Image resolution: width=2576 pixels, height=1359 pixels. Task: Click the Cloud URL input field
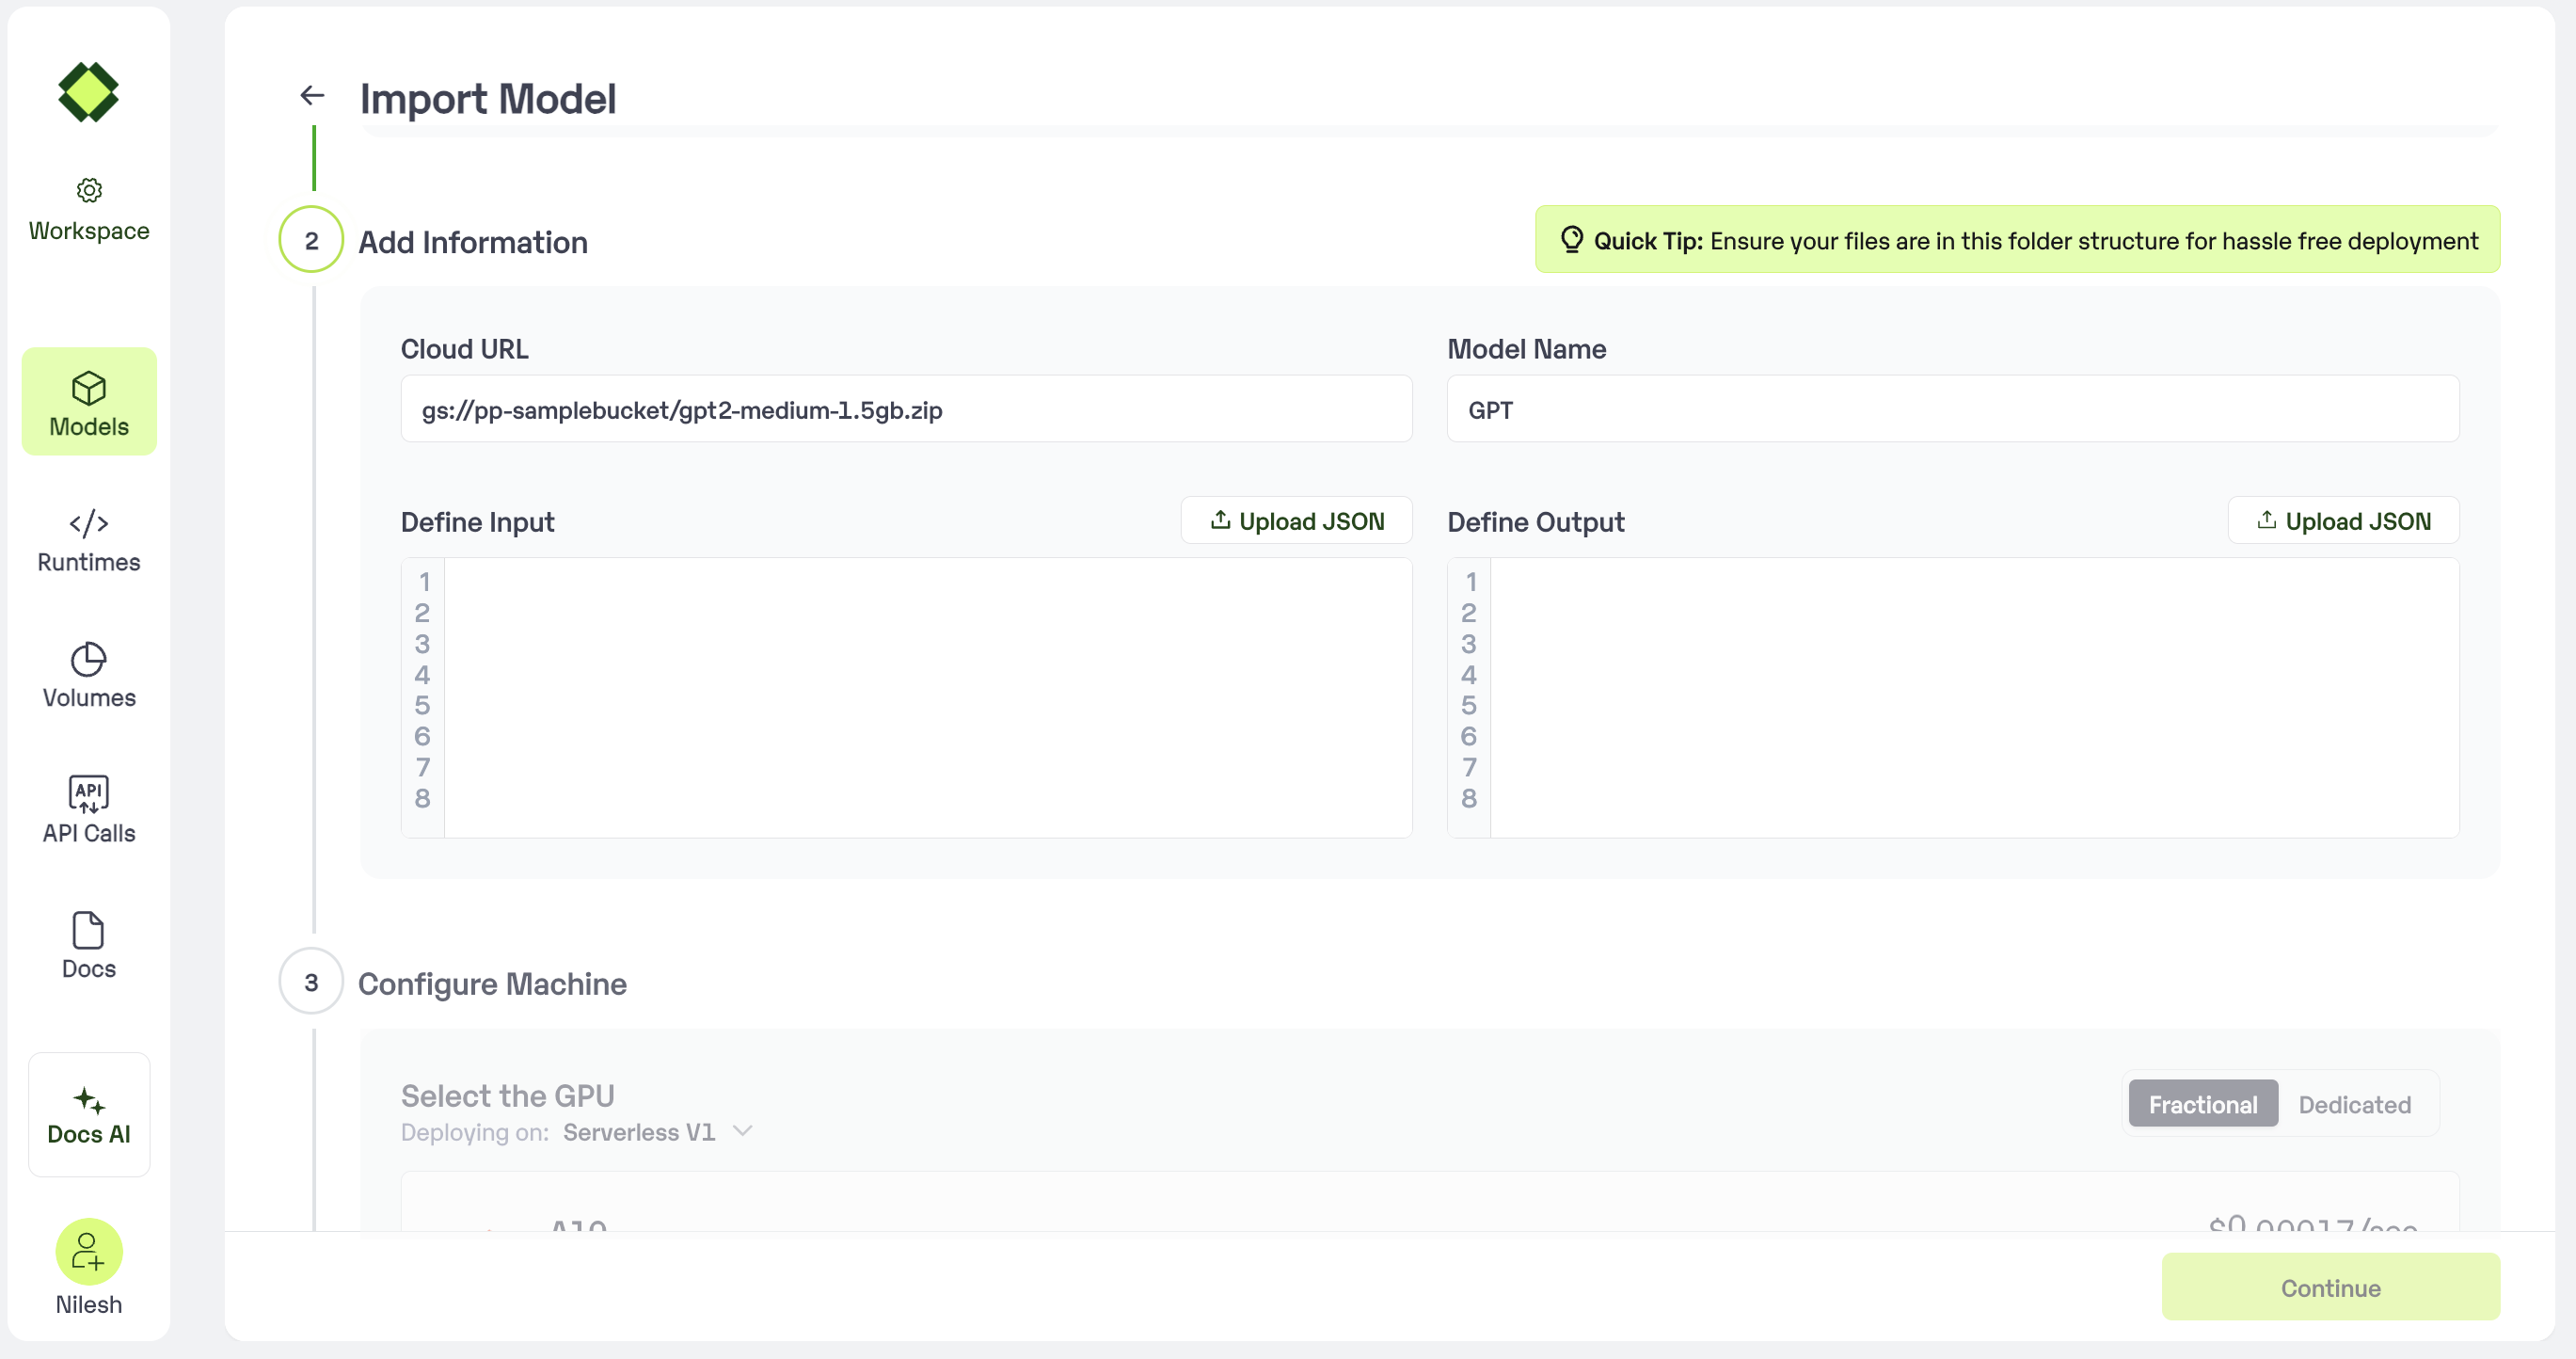(x=906, y=410)
